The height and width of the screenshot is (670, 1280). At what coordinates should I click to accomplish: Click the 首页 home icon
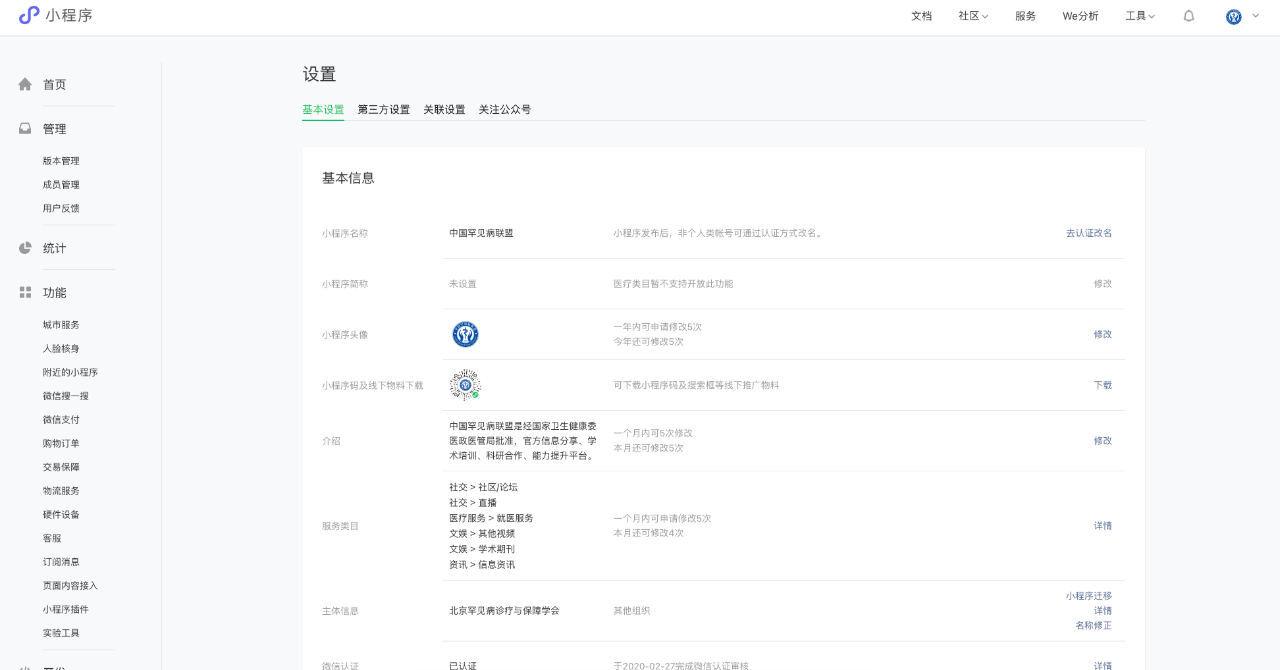(x=25, y=84)
